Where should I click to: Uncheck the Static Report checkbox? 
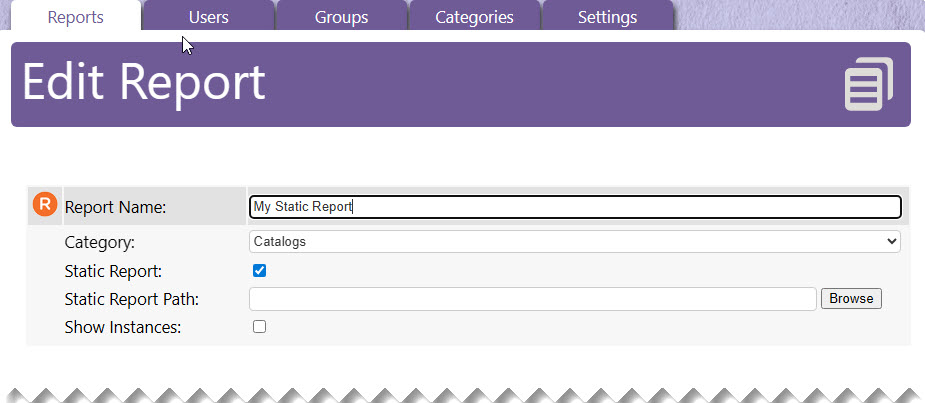(259, 271)
